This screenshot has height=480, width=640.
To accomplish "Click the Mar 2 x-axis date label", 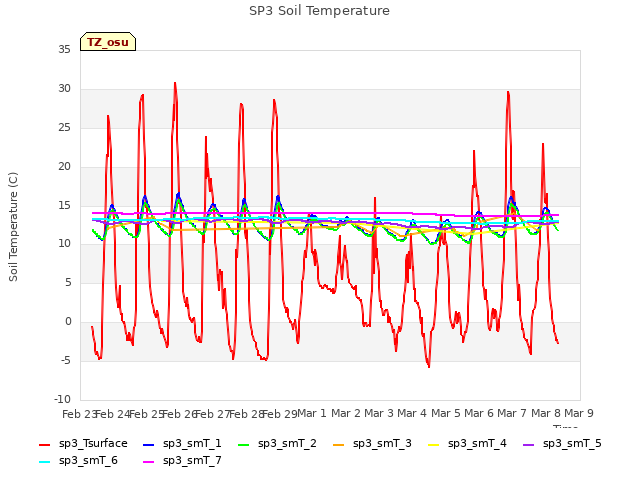I will (x=346, y=413).
